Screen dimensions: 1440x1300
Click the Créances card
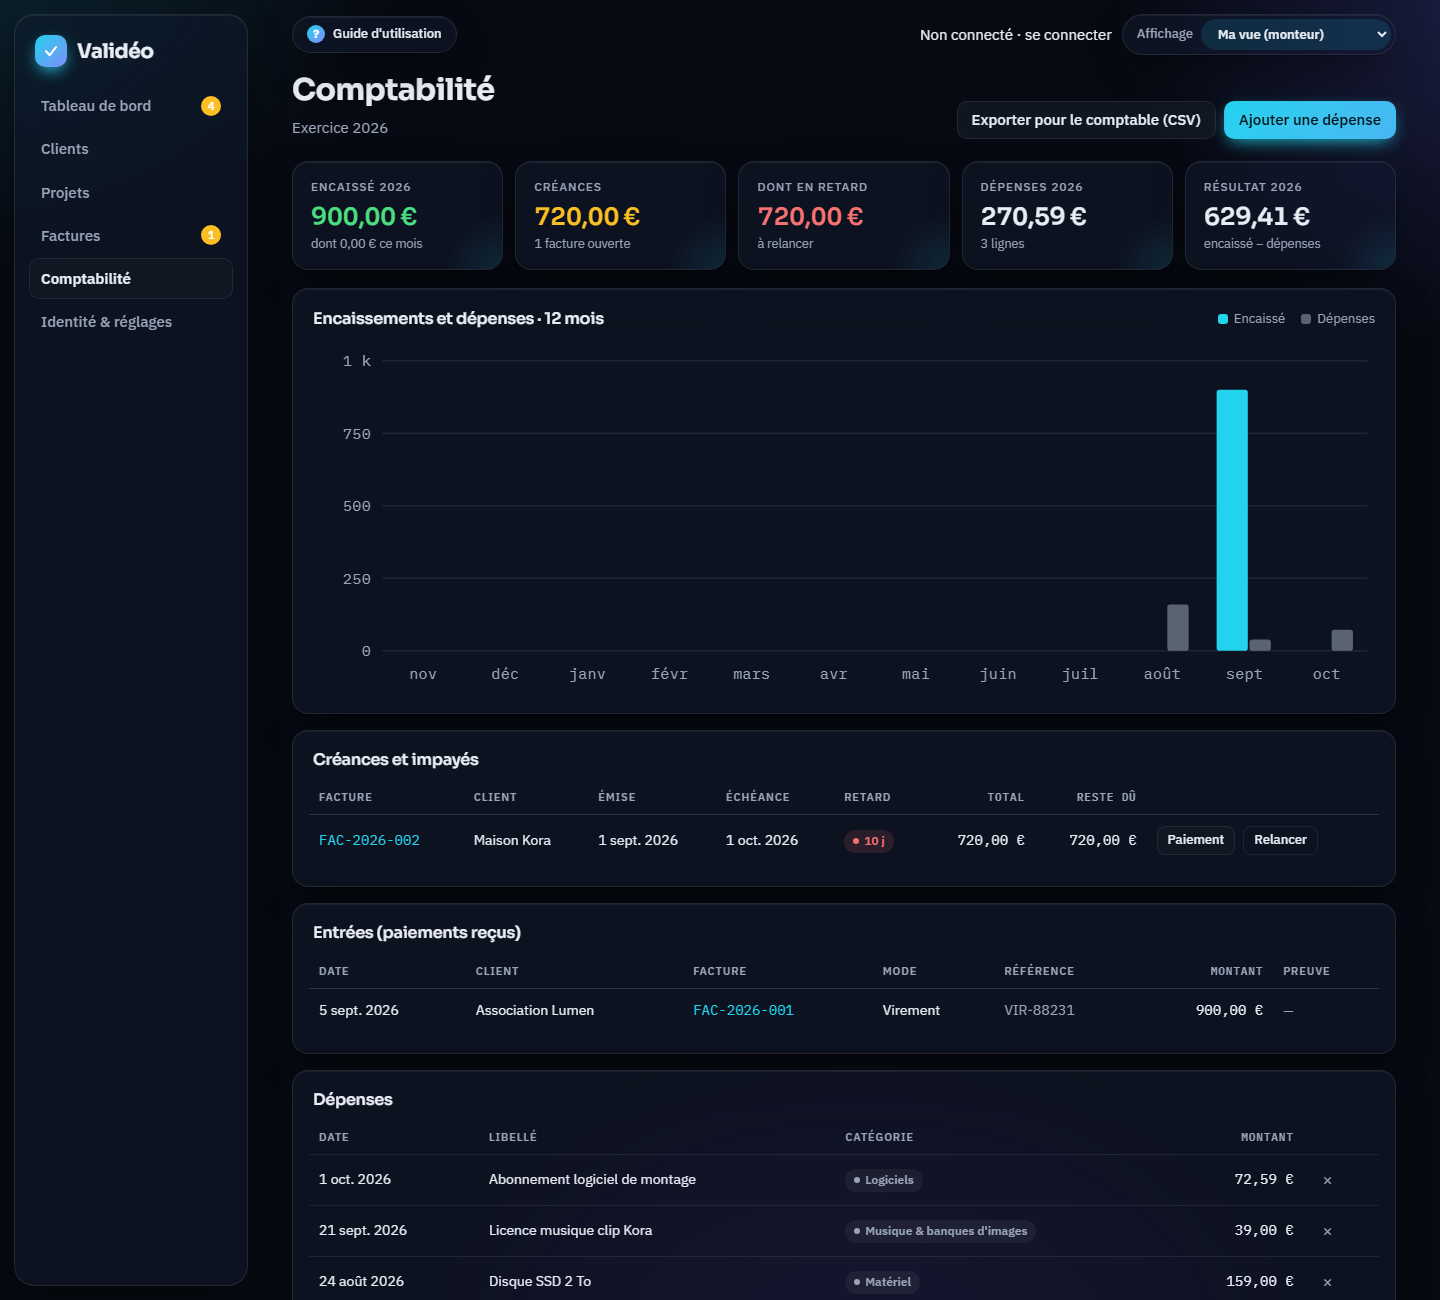(620, 216)
